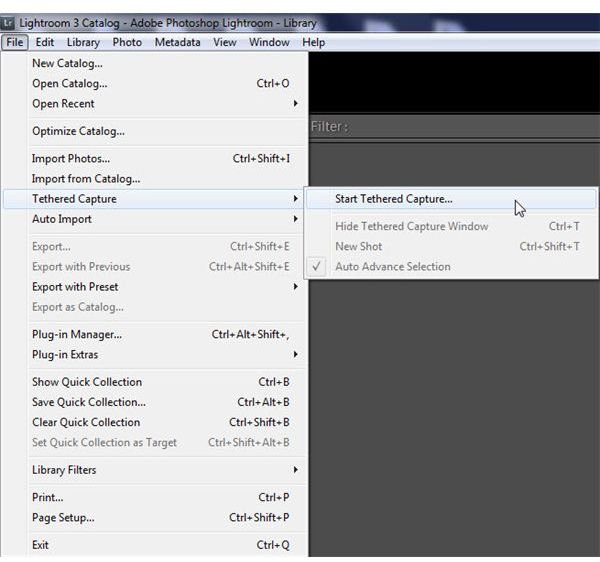The width and height of the screenshot is (600, 562).
Task: Choose Page Setup... menu item
Action: pyautogui.click(x=155, y=518)
